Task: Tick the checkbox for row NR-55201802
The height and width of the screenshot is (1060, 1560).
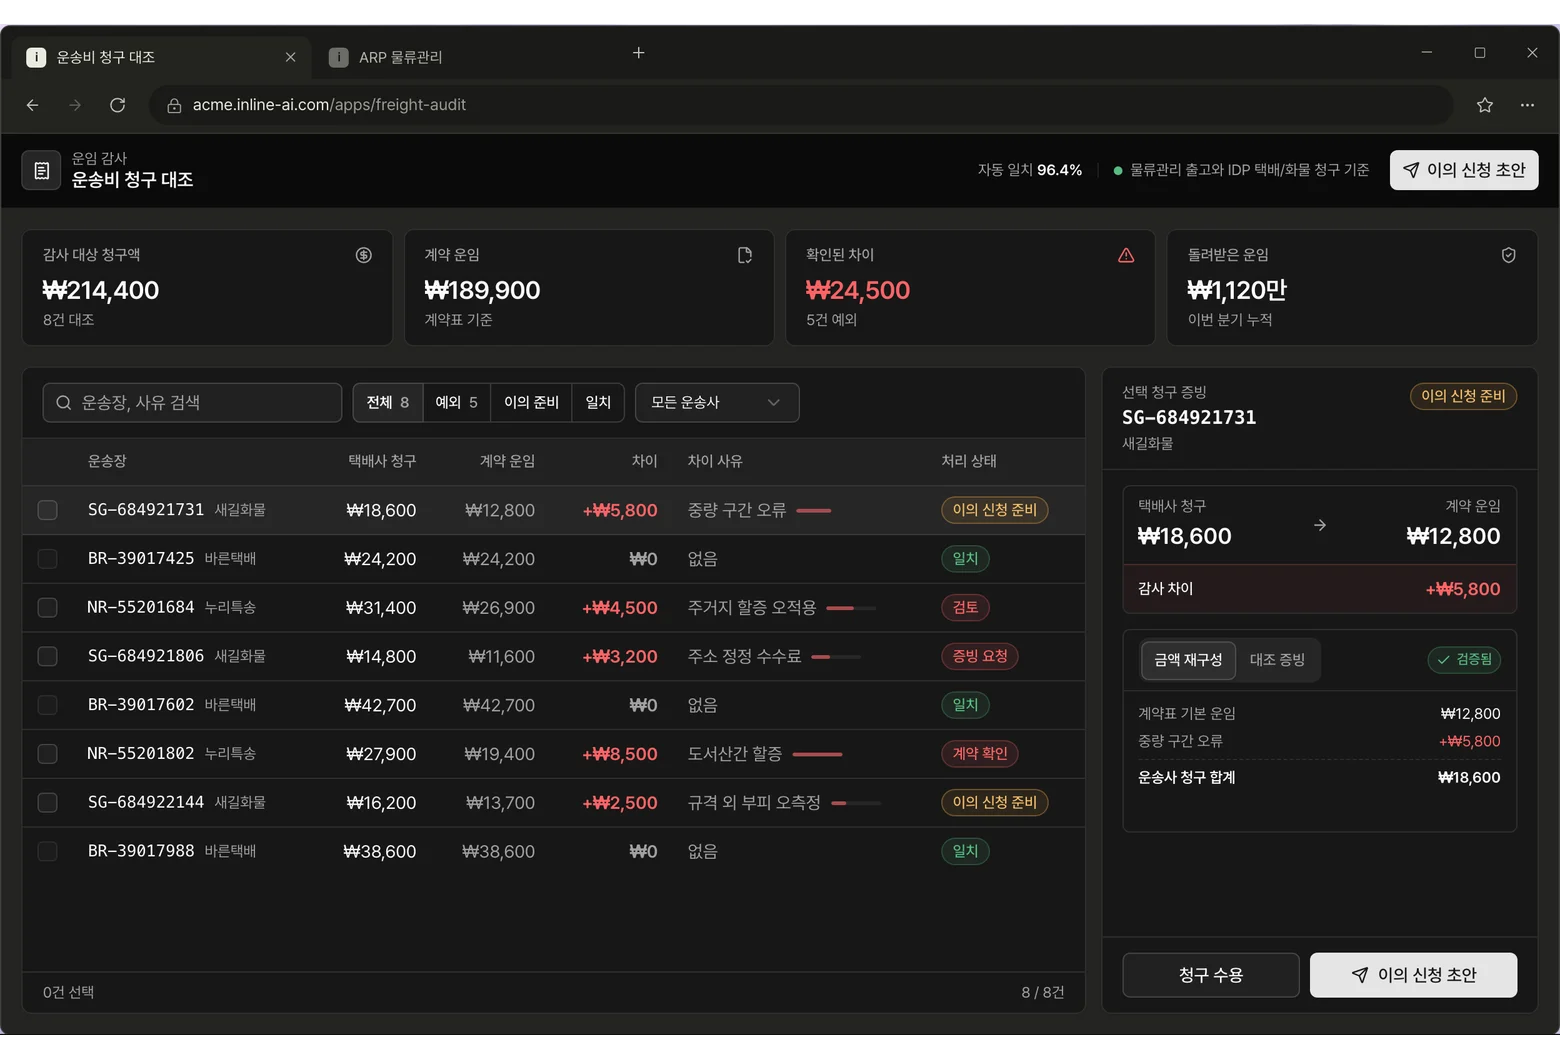Action: 47,754
